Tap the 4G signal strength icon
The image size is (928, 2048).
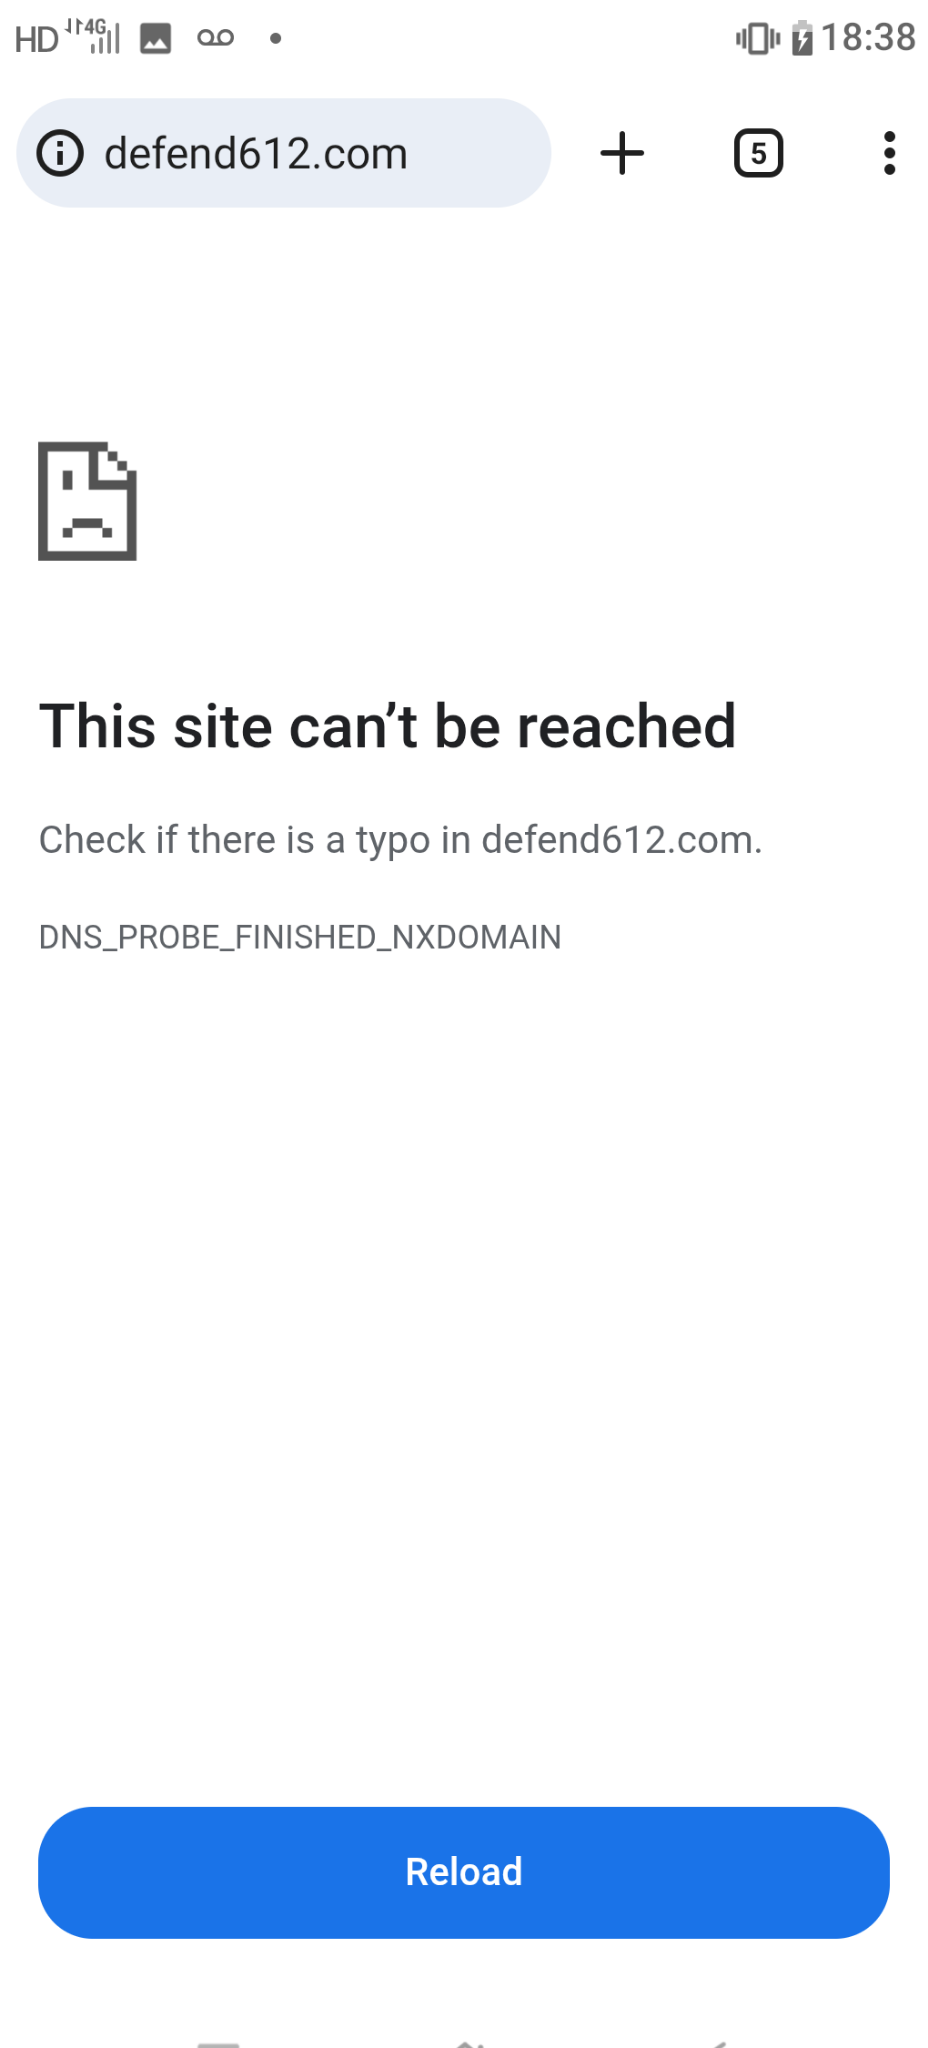coord(94,36)
